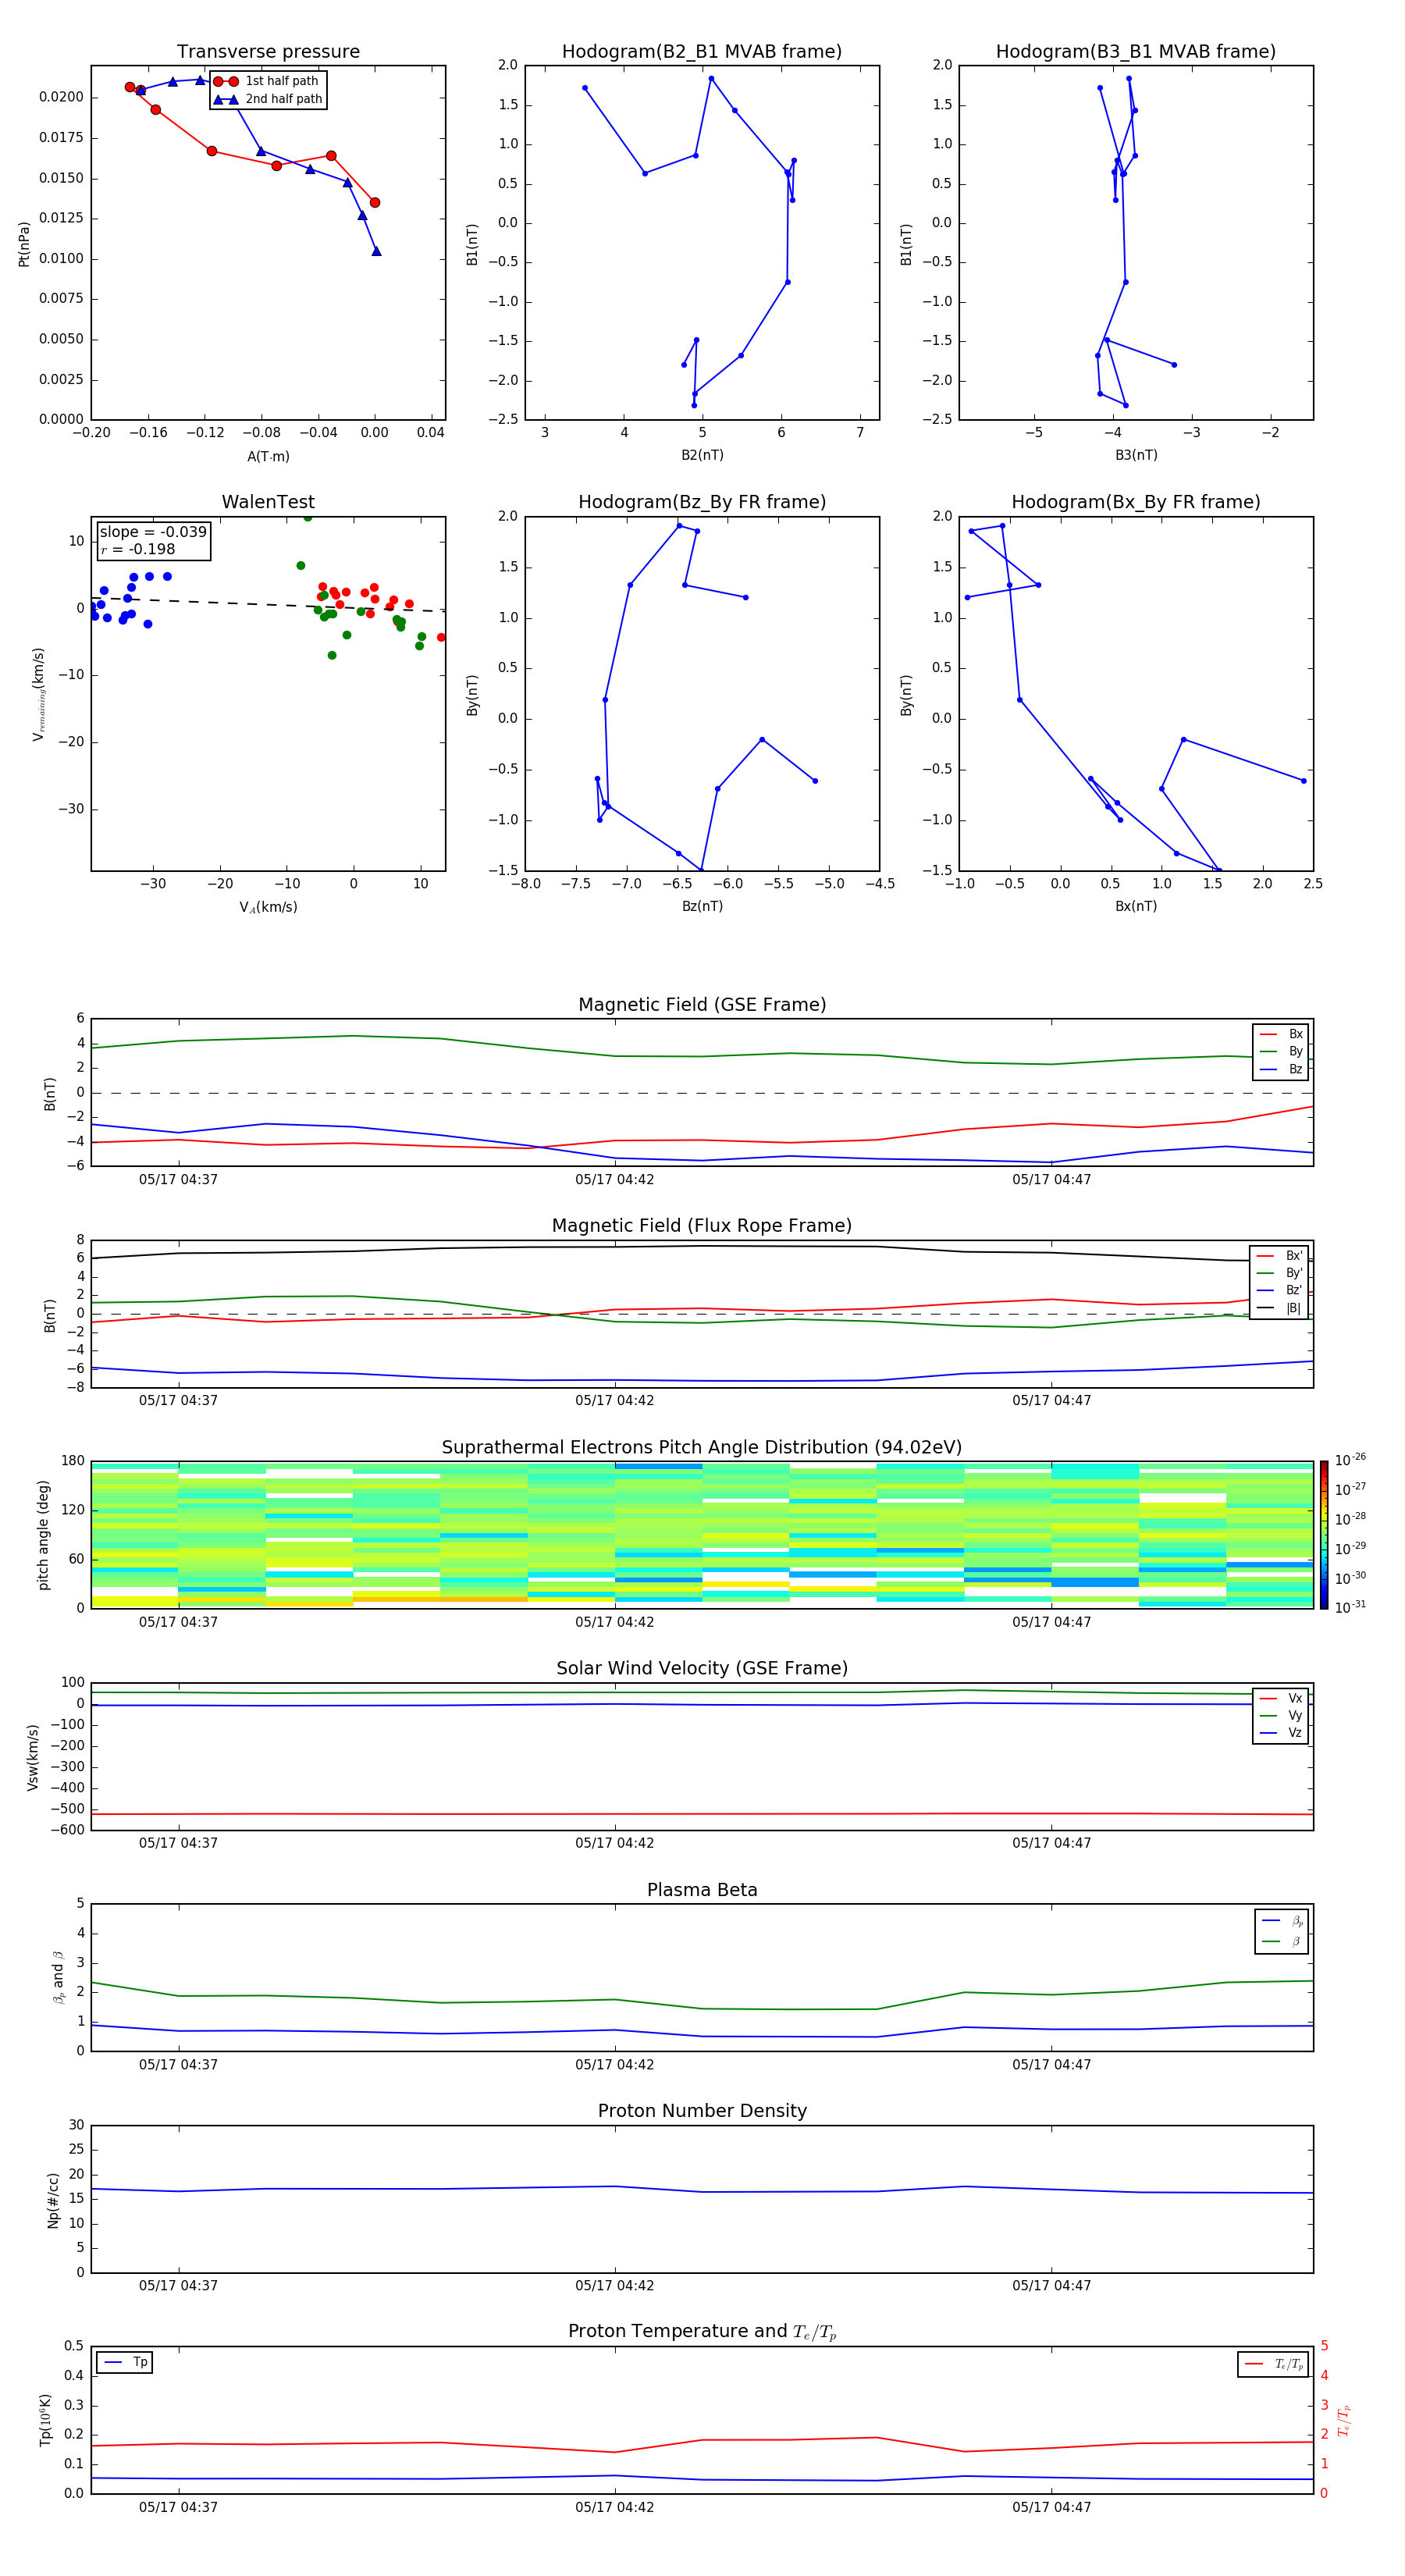Click 'B3(nT)' x-axis label
Screen dimensions: 1405x2576
[x=1136, y=455]
